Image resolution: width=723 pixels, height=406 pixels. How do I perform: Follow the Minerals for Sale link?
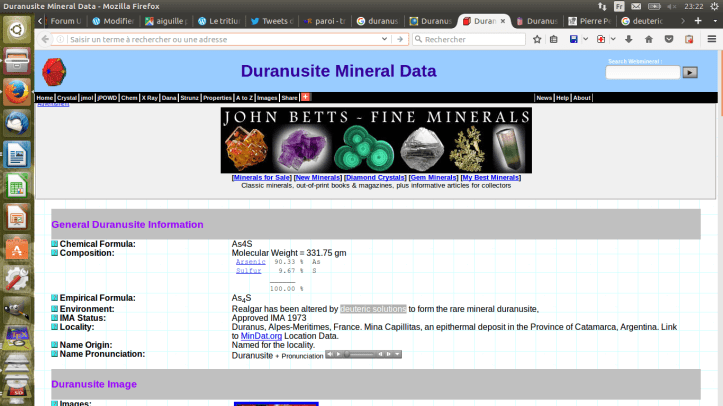261,177
